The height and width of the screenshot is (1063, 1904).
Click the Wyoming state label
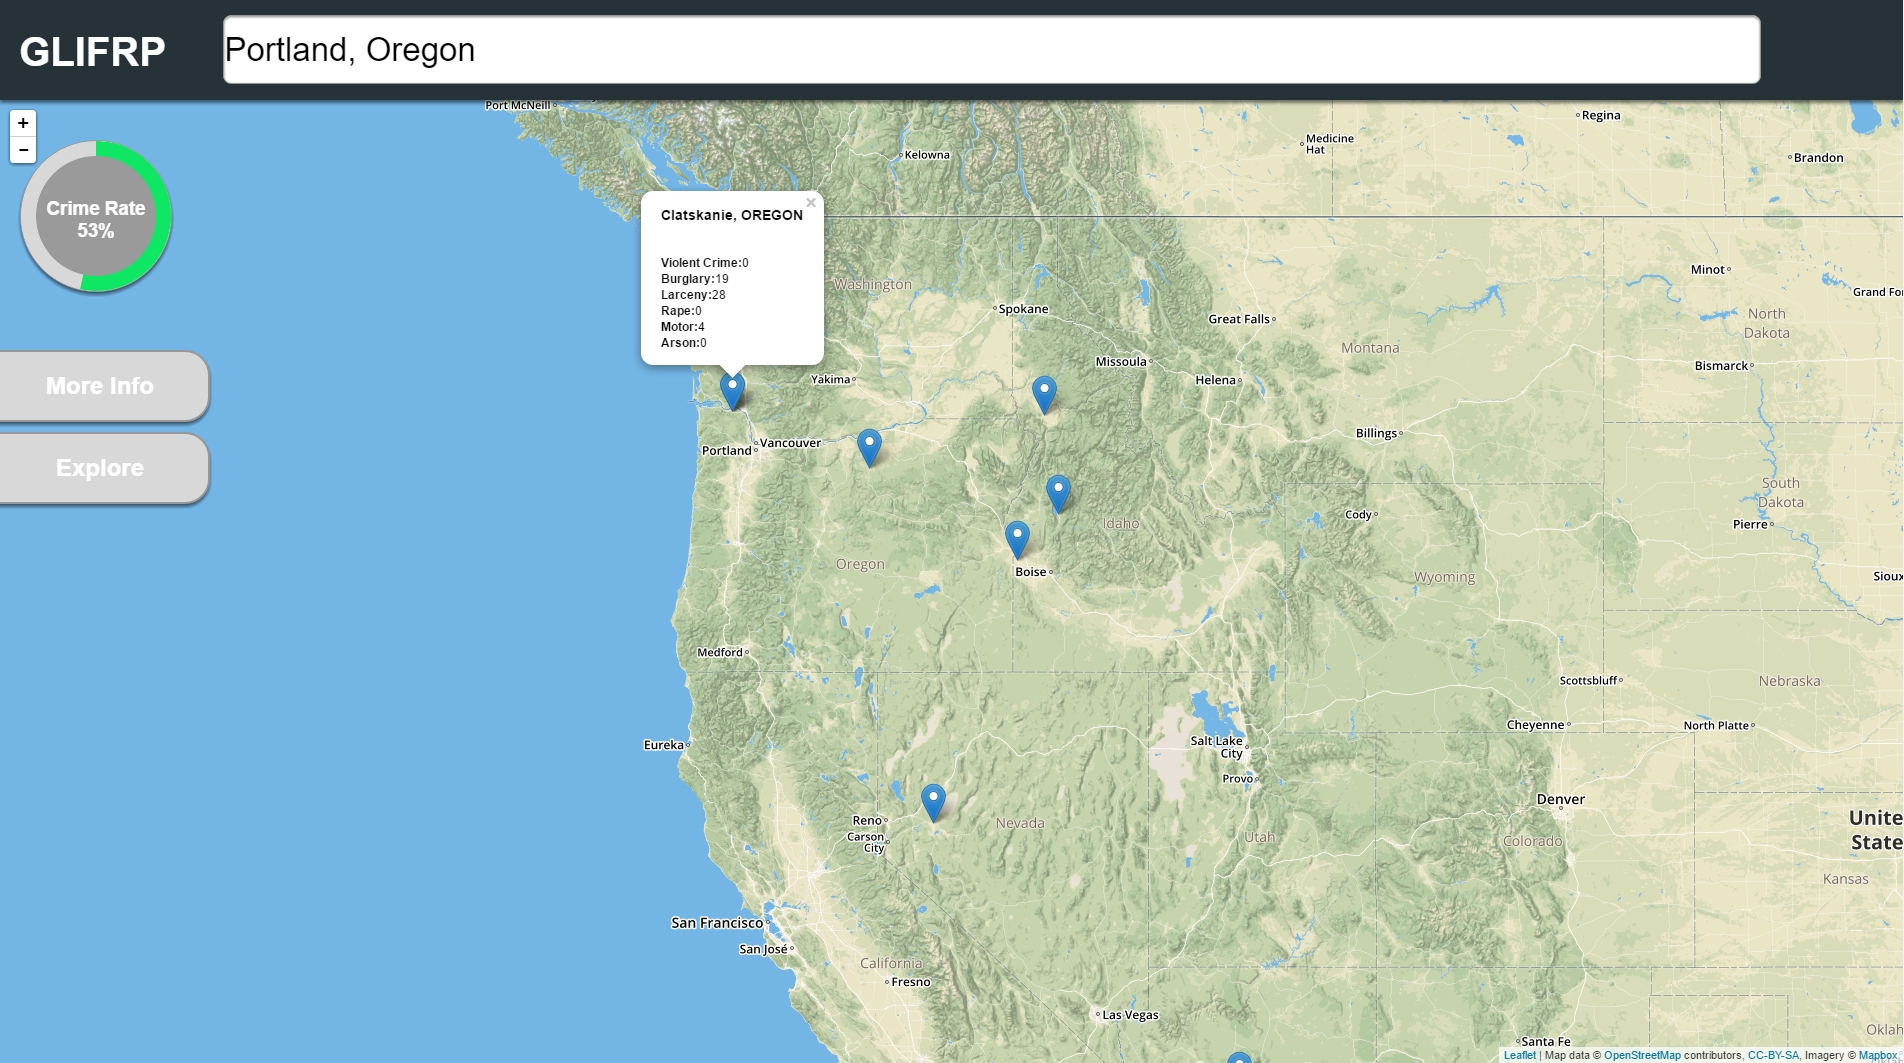1444,577
